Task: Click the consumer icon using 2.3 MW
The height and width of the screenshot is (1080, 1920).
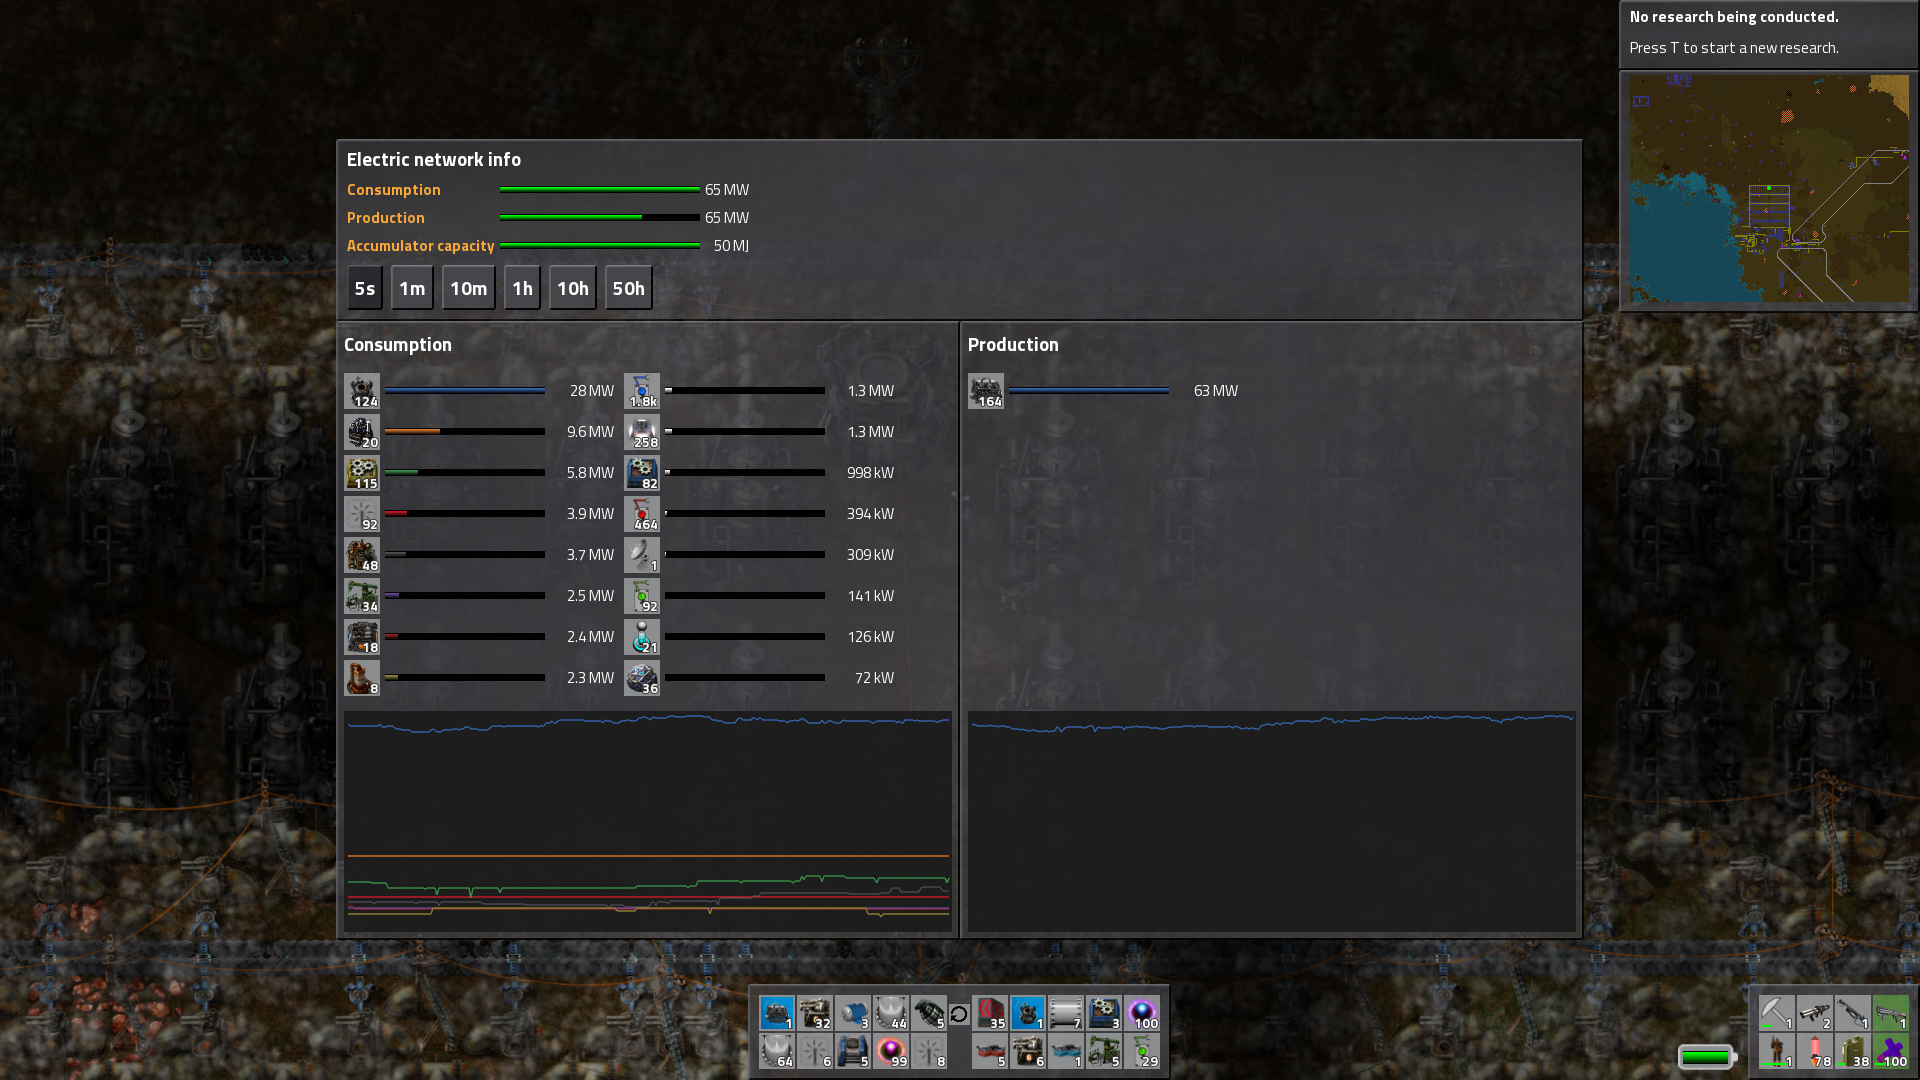Action: coord(362,678)
